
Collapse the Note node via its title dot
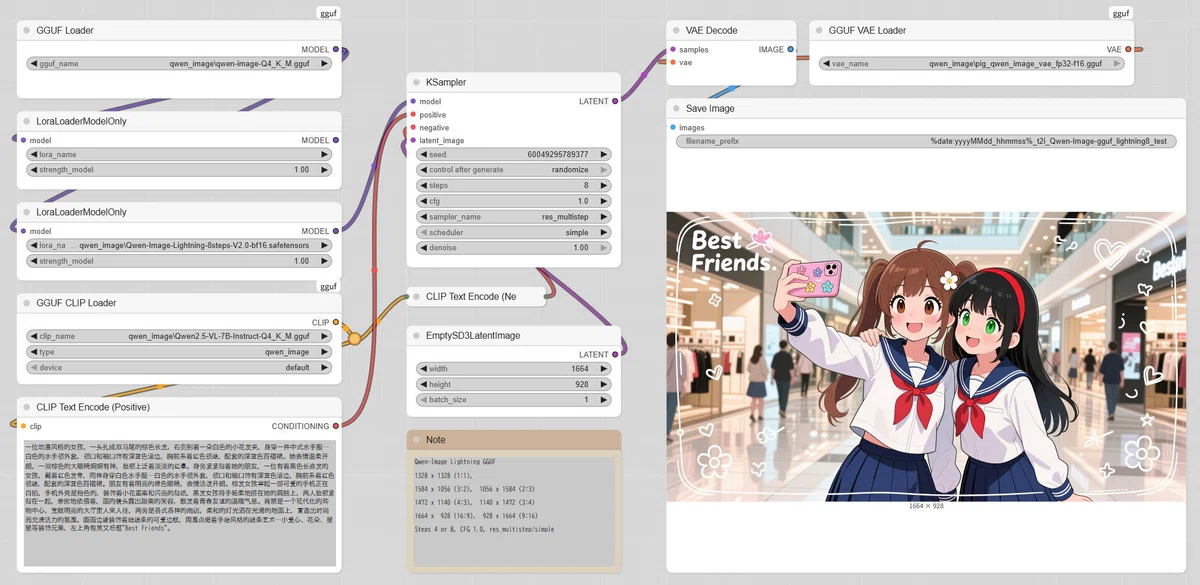coord(417,439)
